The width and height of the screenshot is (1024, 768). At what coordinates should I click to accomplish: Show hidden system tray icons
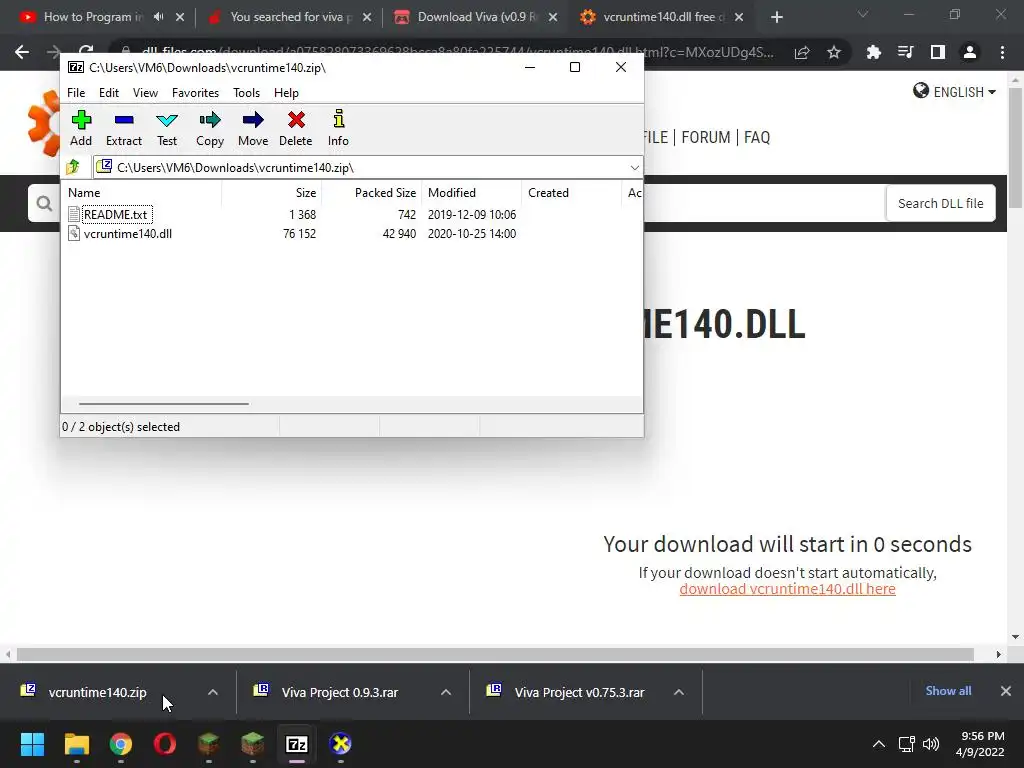879,744
